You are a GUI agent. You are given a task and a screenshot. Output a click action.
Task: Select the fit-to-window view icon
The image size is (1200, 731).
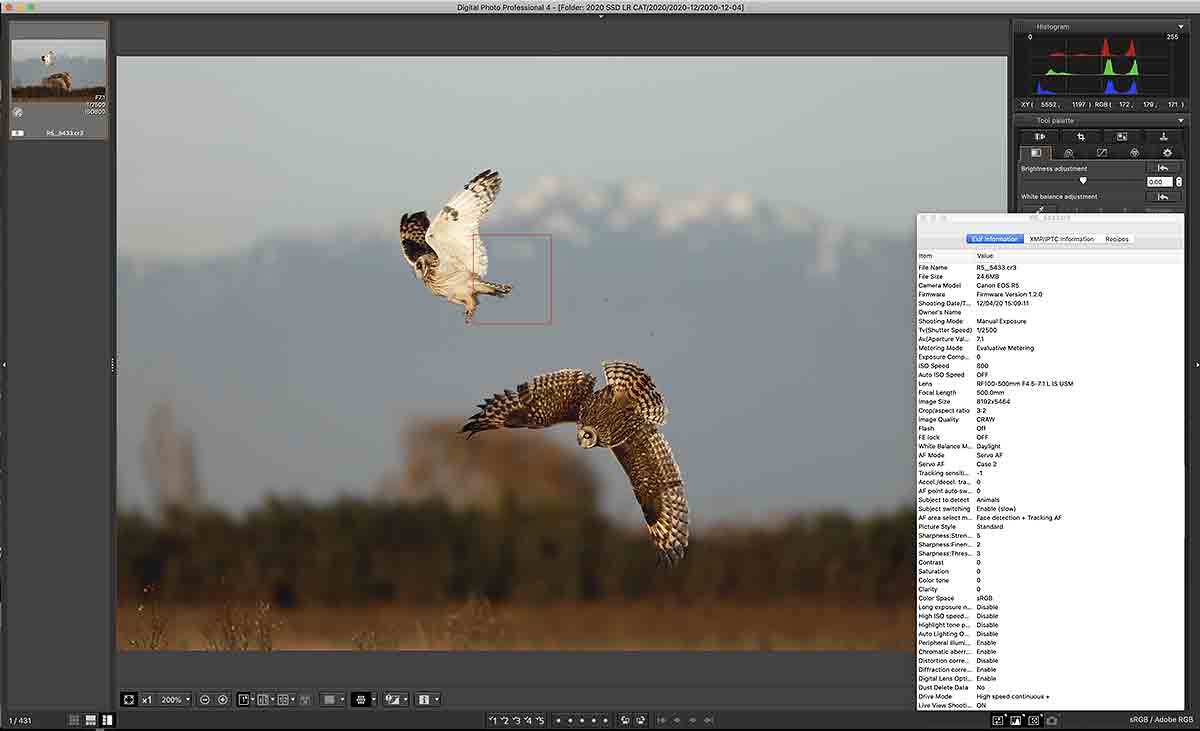tap(129, 700)
